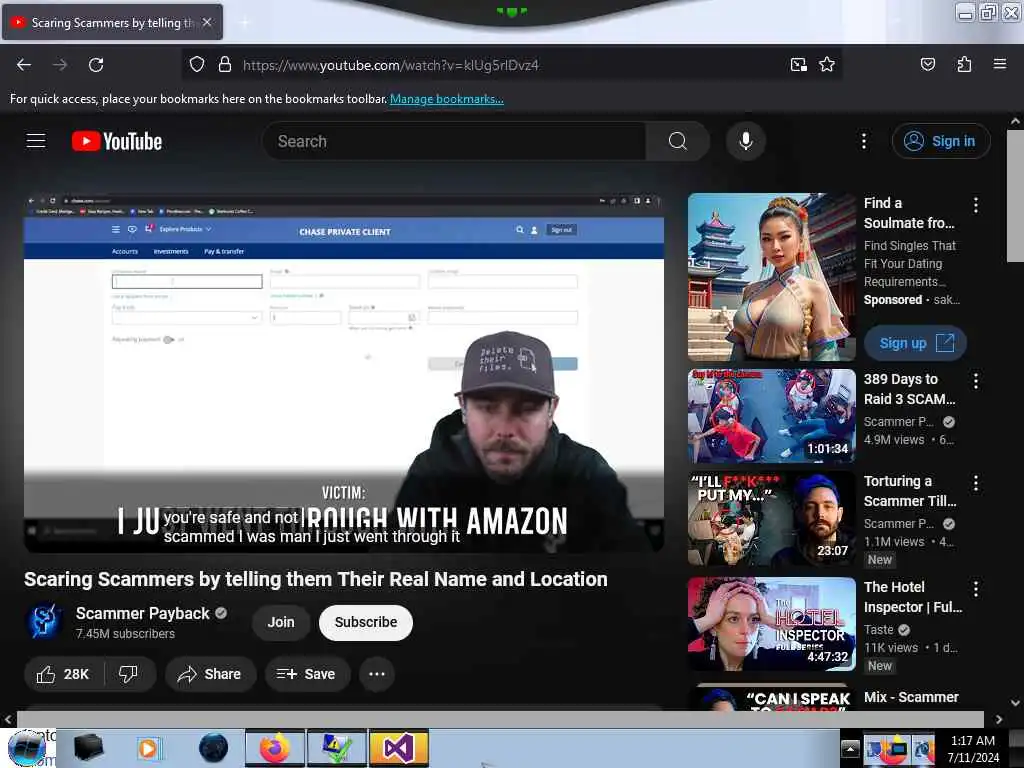This screenshot has width=1024, height=768.
Task: Click the search magnifier button
Action: click(x=678, y=141)
